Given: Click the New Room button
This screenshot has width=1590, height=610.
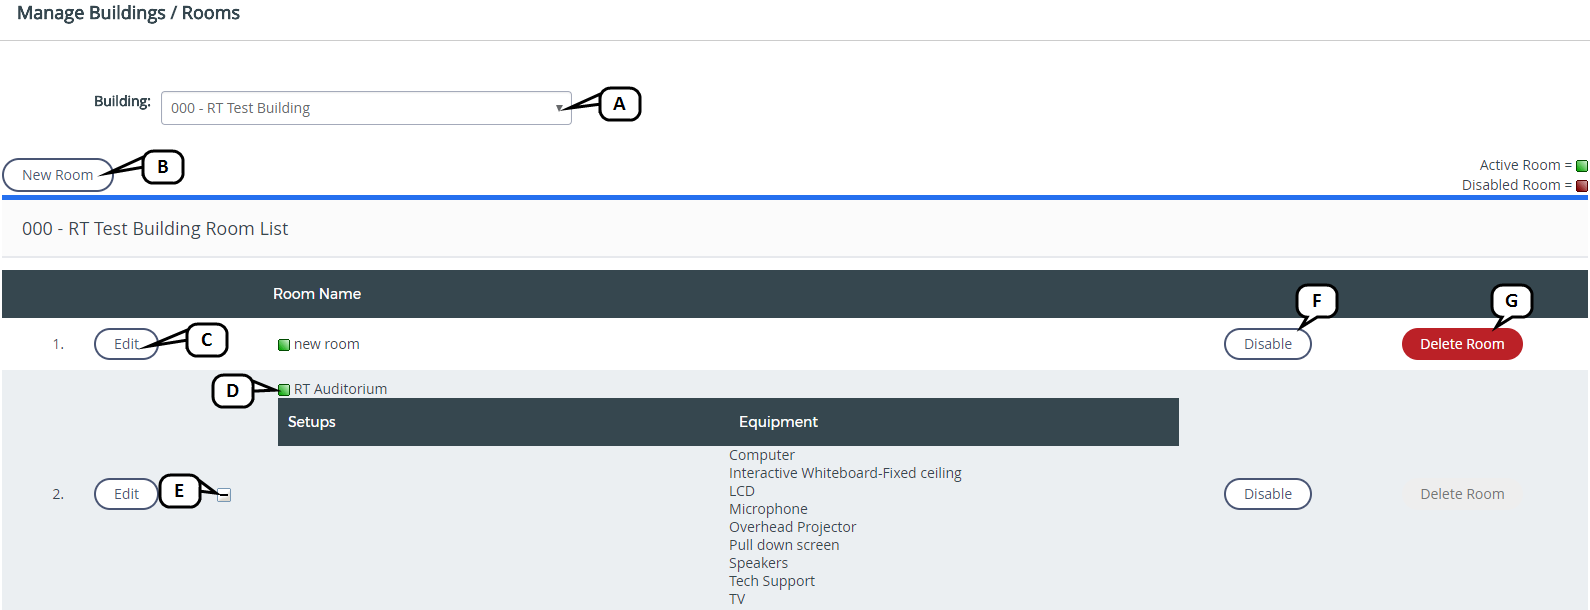Looking at the screenshot, I should (x=57, y=175).
